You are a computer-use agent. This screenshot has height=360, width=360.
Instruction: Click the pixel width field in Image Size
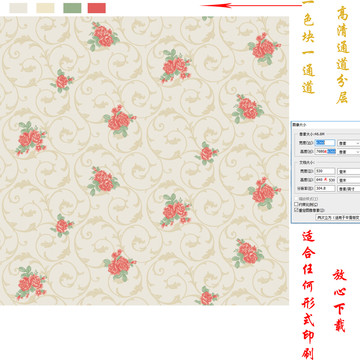[x=325, y=143]
